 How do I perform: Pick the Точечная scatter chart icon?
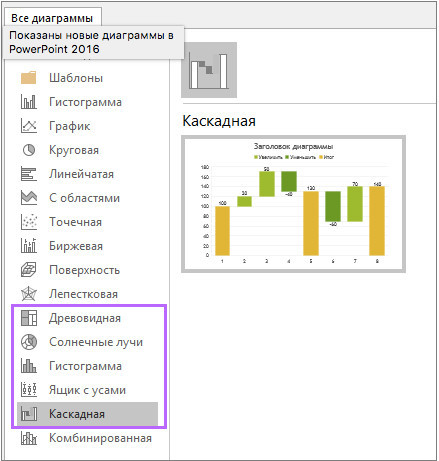(x=29, y=222)
